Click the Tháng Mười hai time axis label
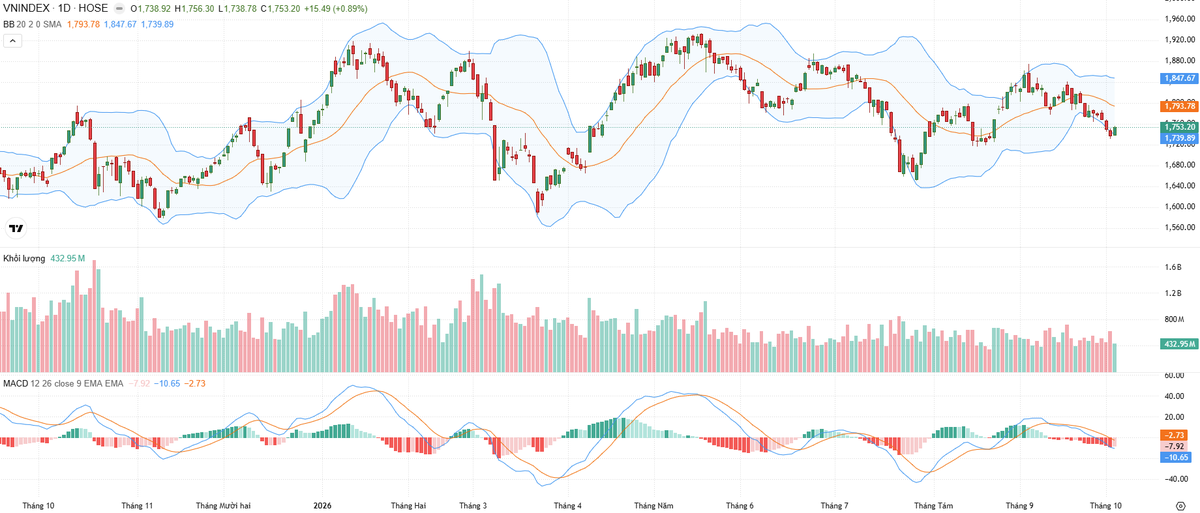 click(x=224, y=506)
